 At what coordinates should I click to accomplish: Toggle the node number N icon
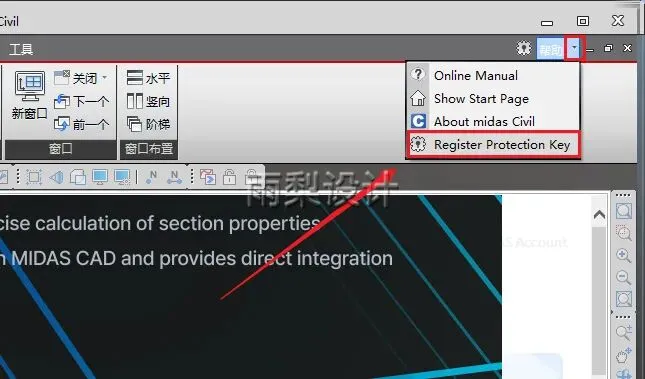tap(151, 177)
